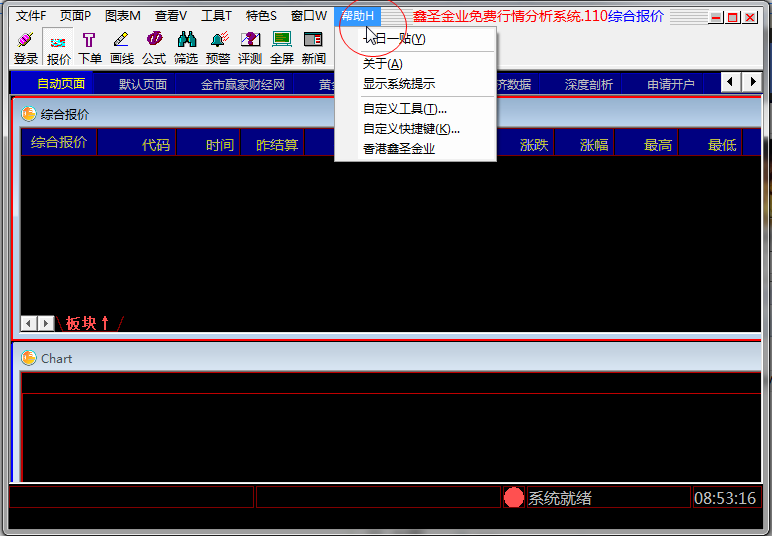Switch to the 深度剖析 tab
The width and height of the screenshot is (772, 536).
click(x=589, y=84)
